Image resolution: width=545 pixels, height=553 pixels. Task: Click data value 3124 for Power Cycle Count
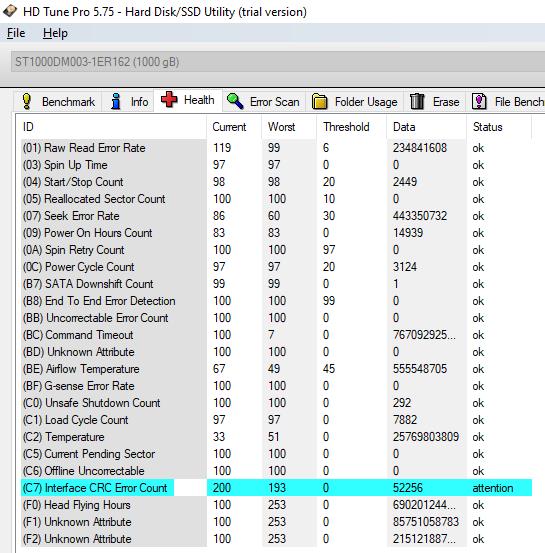tap(405, 267)
